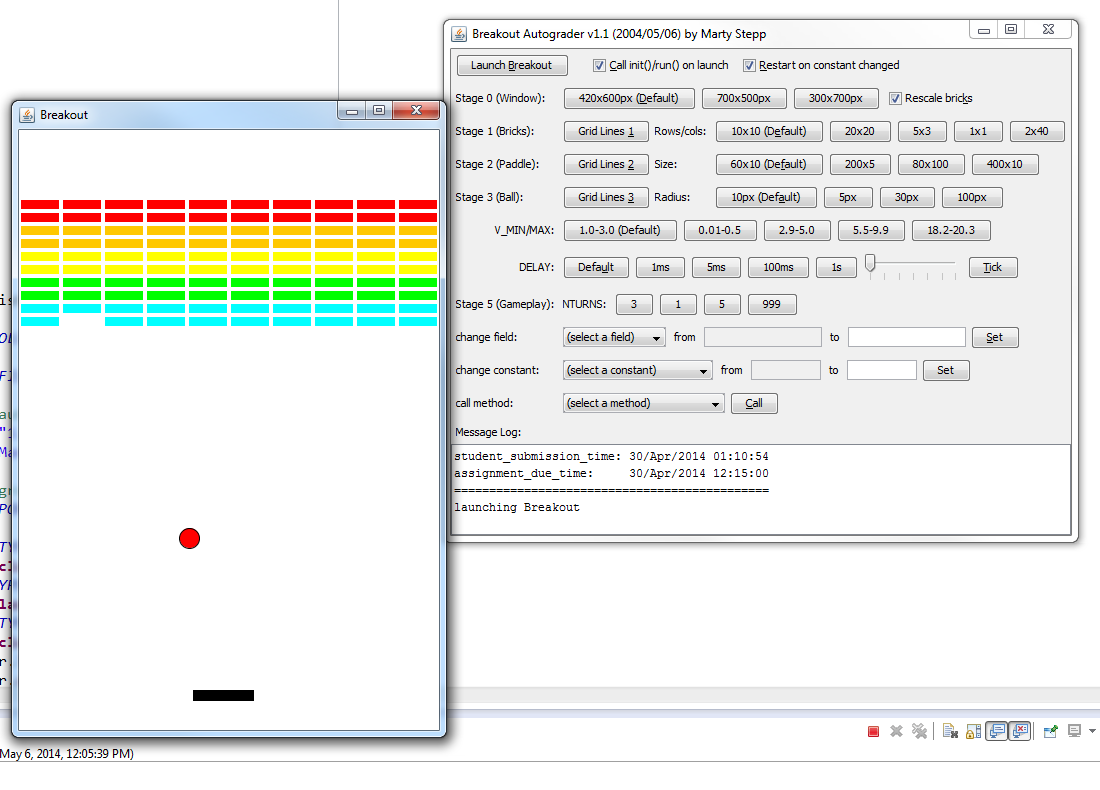Click the DELAY slider handle
The width and height of the screenshot is (1100, 790).
click(x=870, y=263)
